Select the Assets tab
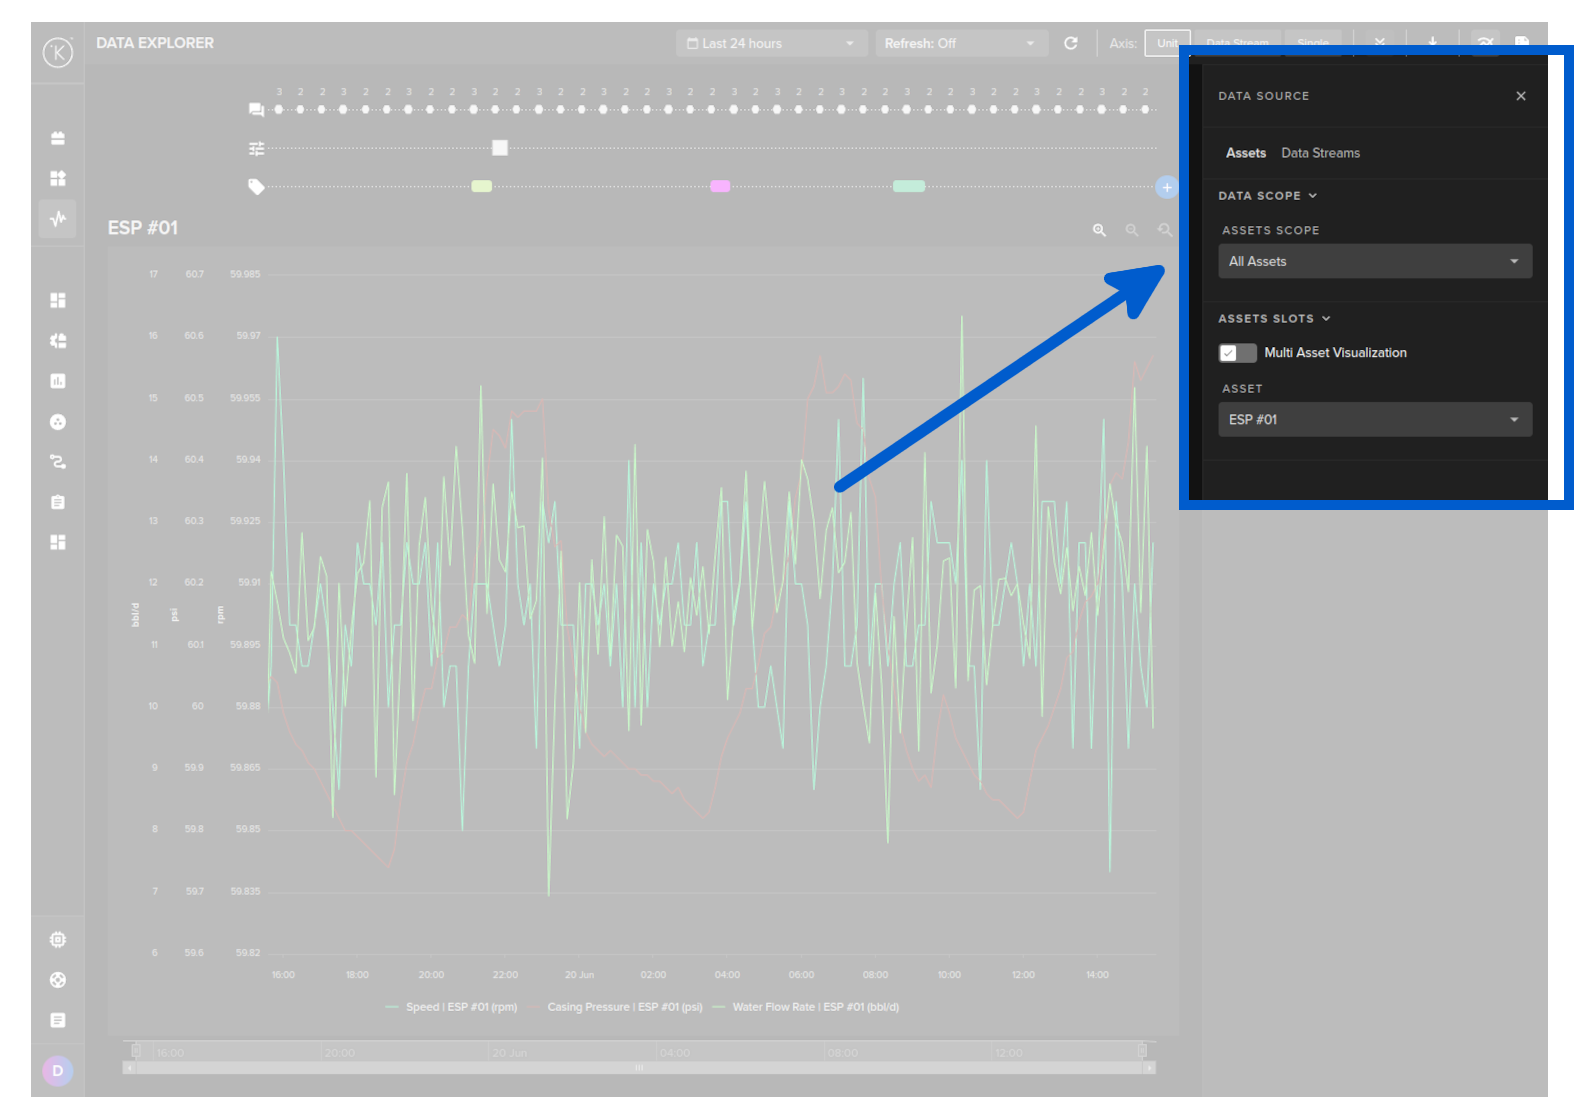The height and width of the screenshot is (1120, 1580). click(1245, 153)
